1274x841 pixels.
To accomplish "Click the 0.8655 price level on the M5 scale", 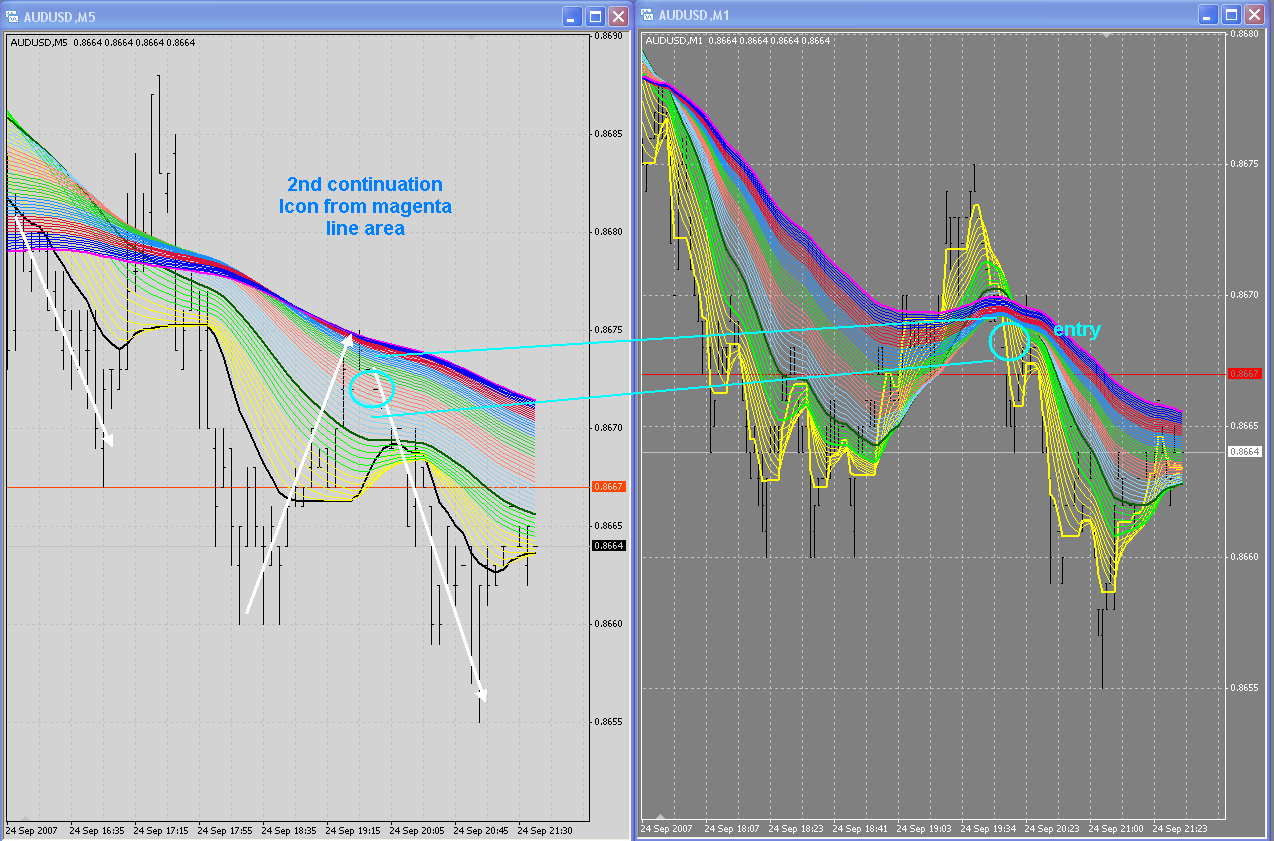I will tap(608, 722).
